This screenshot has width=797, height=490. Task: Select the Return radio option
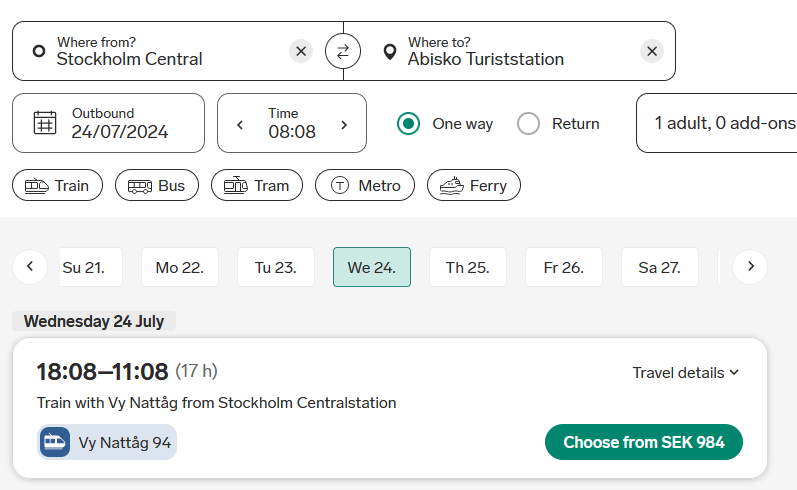529,124
